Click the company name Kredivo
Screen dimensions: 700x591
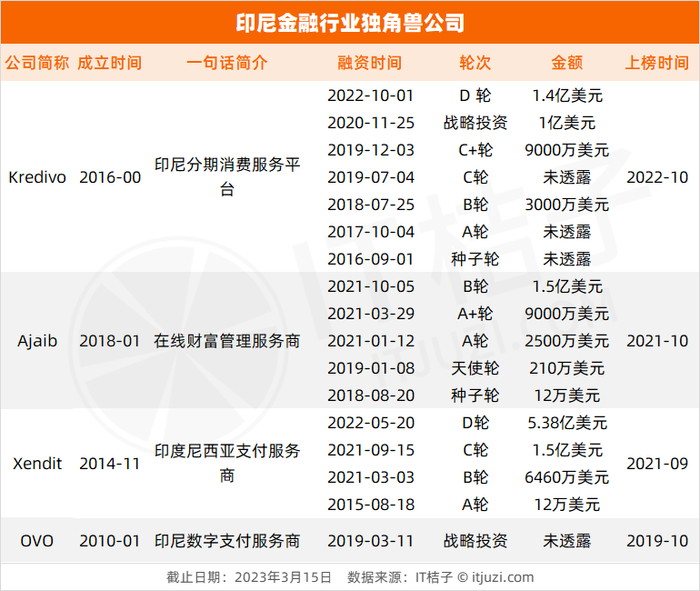pyautogui.click(x=37, y=178)
